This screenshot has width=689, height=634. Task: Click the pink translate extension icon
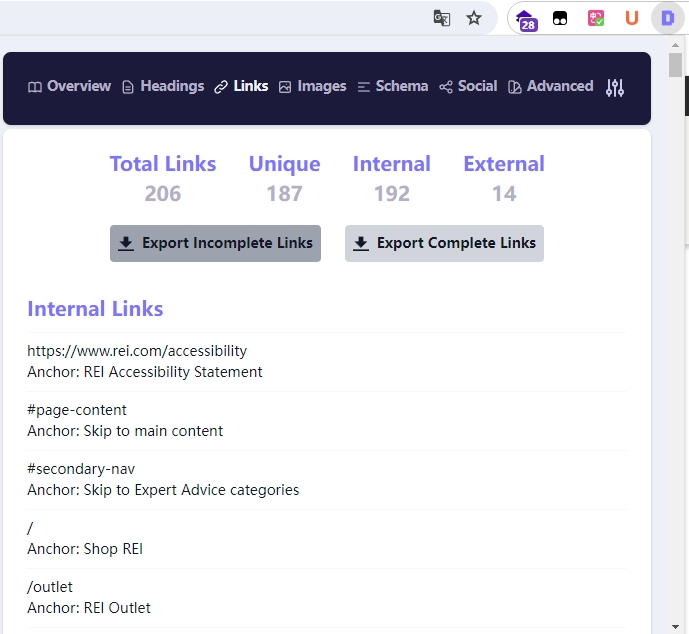point(596,18)
